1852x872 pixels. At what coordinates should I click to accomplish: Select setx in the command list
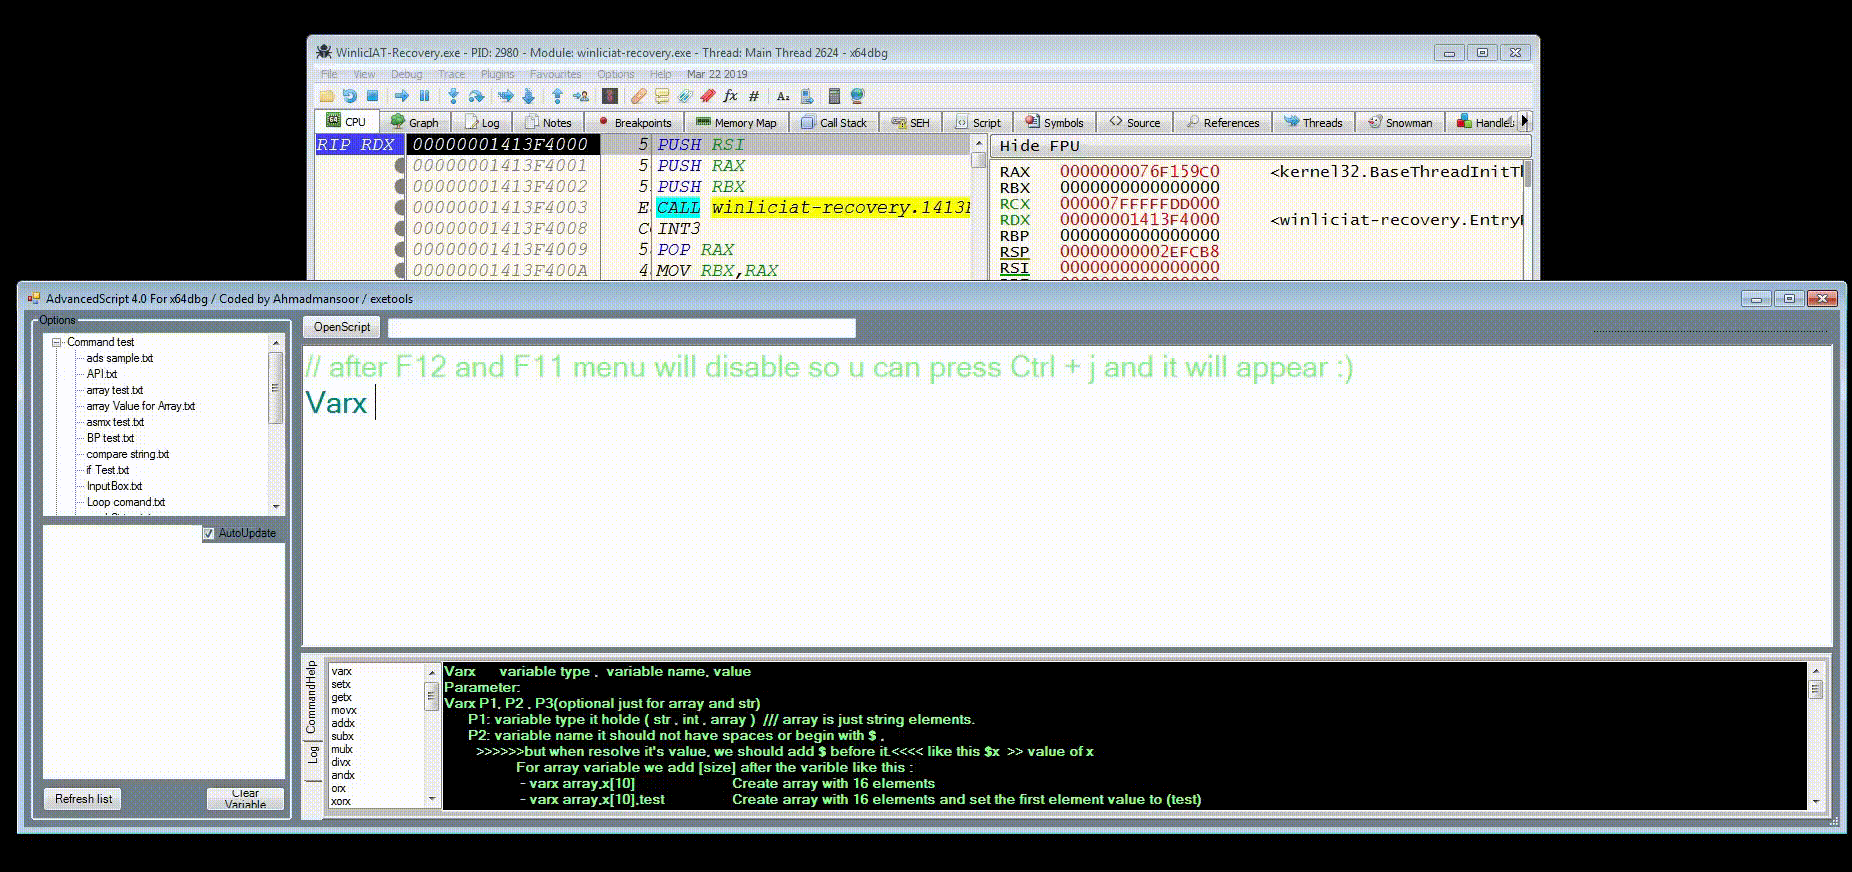(x=341, y=685)
